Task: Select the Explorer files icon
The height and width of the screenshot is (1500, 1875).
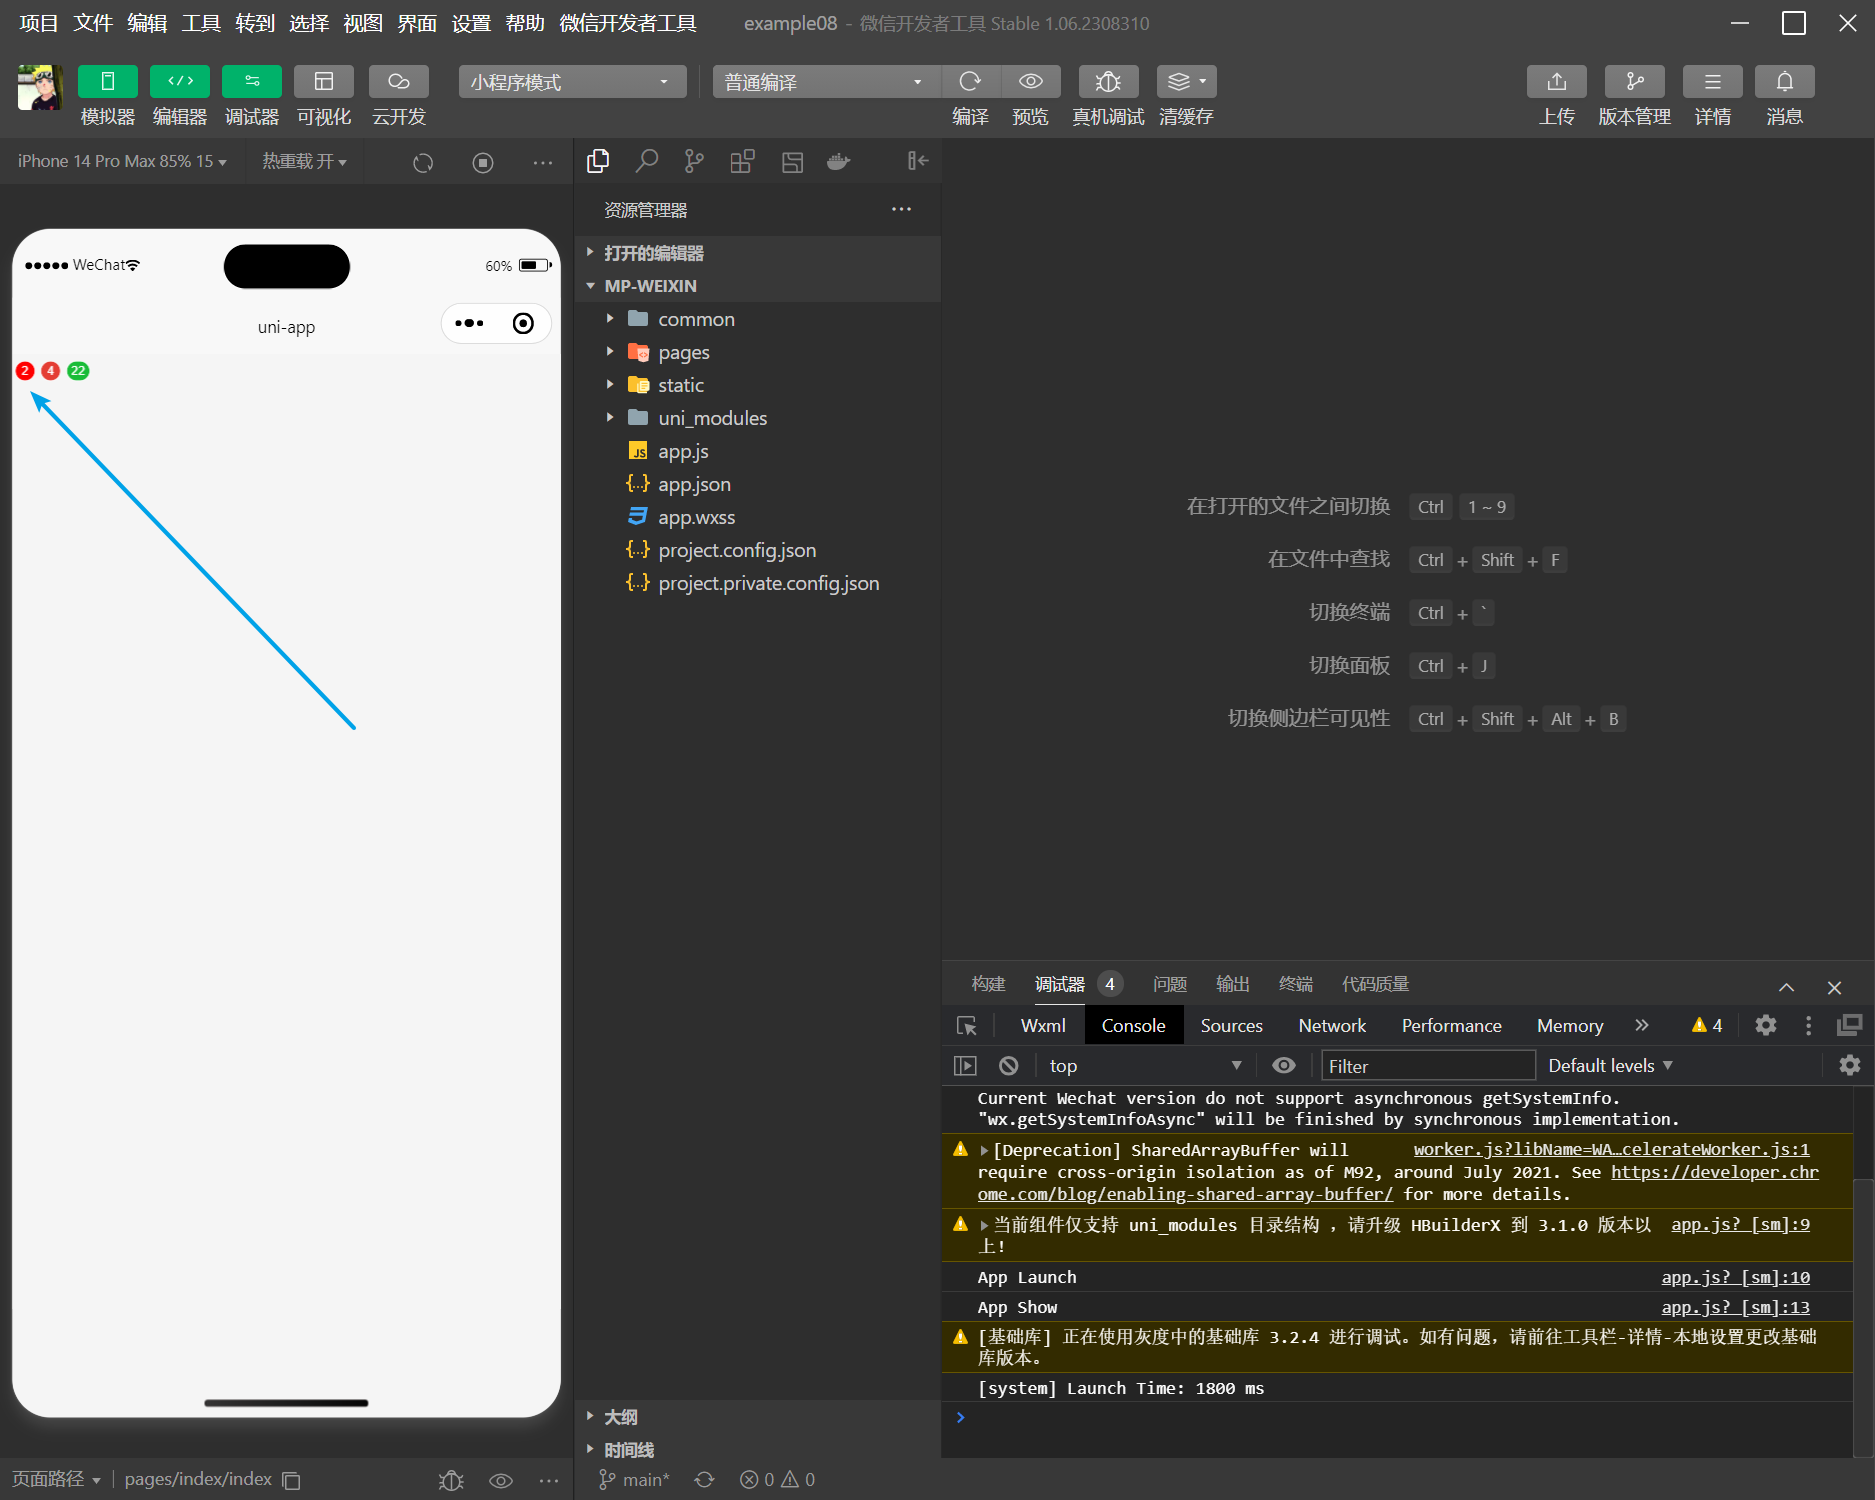Action: (598, 161)
